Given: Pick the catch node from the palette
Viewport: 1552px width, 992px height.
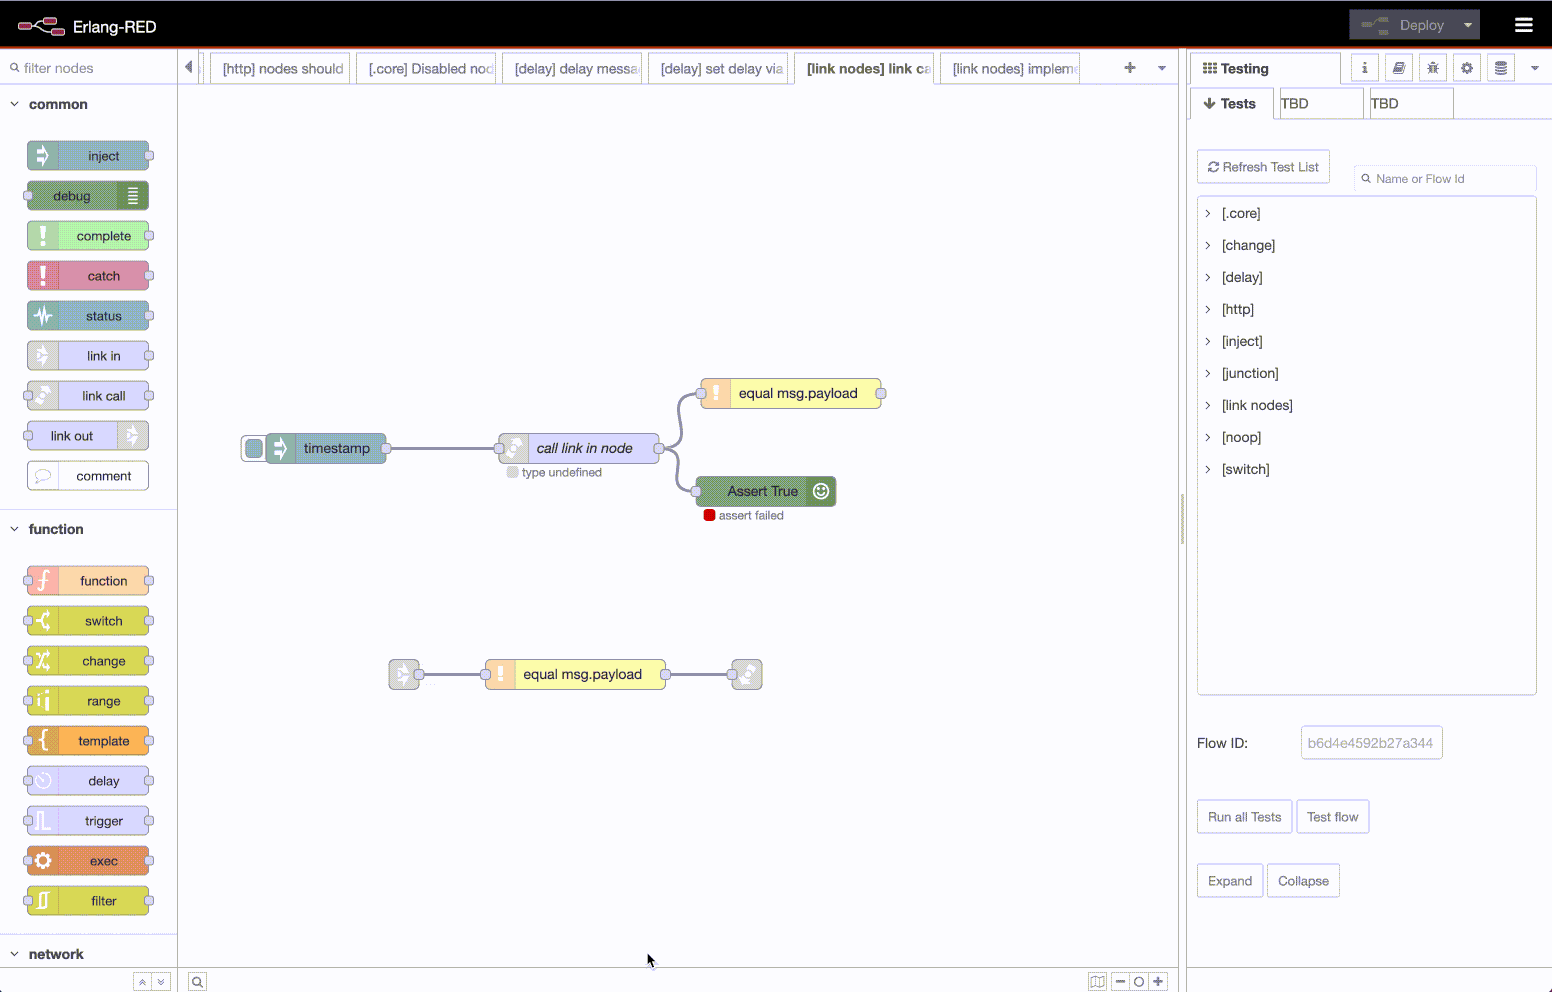Looking at the screenshot, I should click(x=88, y=276).
